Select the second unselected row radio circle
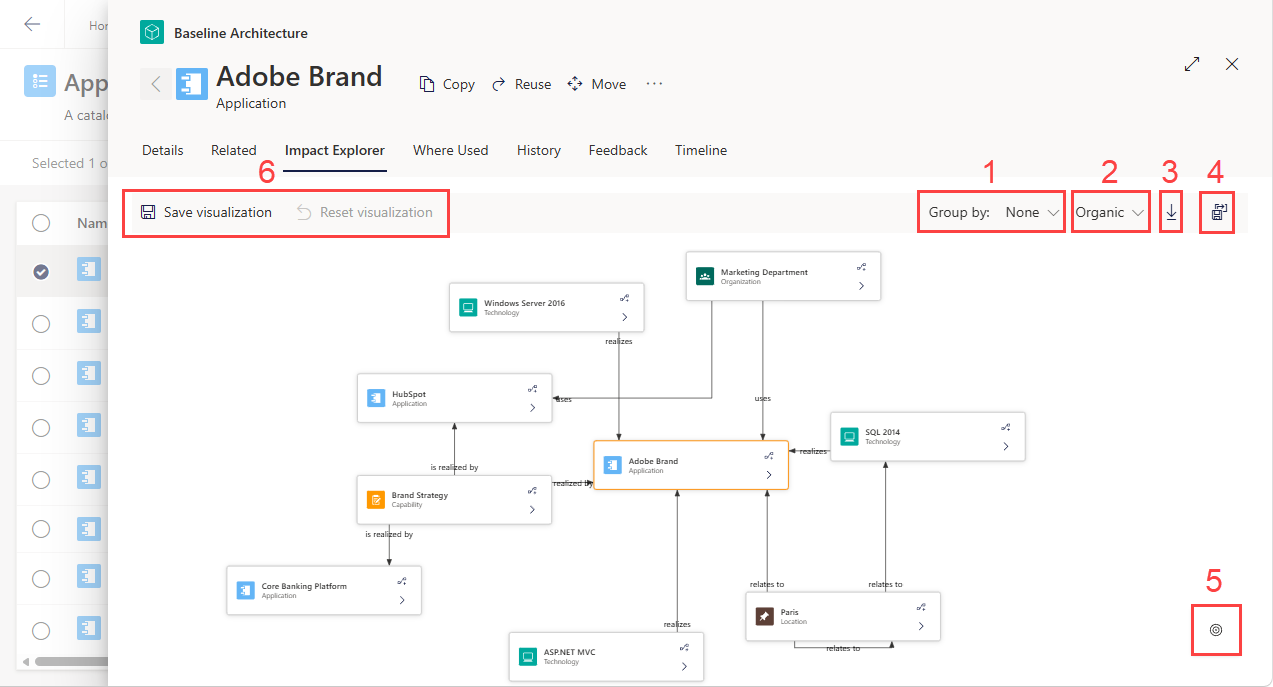Screen dimensions: 1273x687 click(41, 375)
